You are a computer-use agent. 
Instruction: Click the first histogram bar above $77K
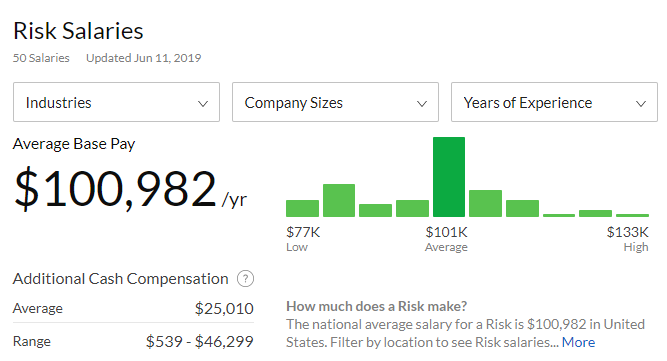(302, 208)
